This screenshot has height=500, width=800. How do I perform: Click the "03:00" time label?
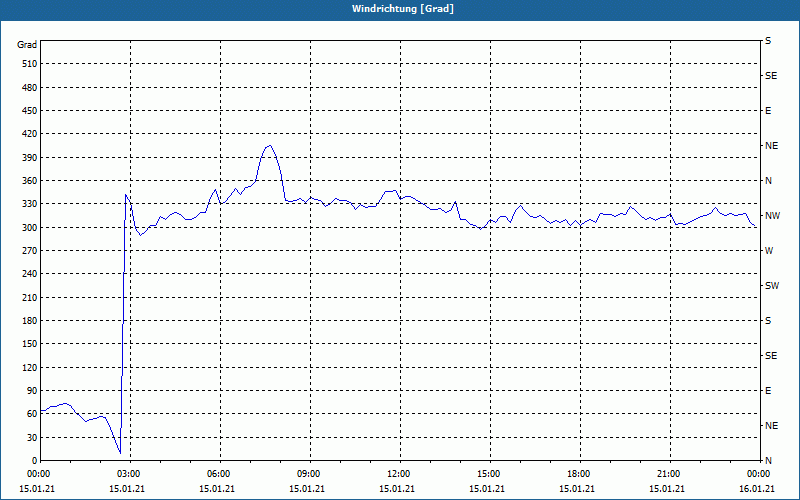[130, 474]
